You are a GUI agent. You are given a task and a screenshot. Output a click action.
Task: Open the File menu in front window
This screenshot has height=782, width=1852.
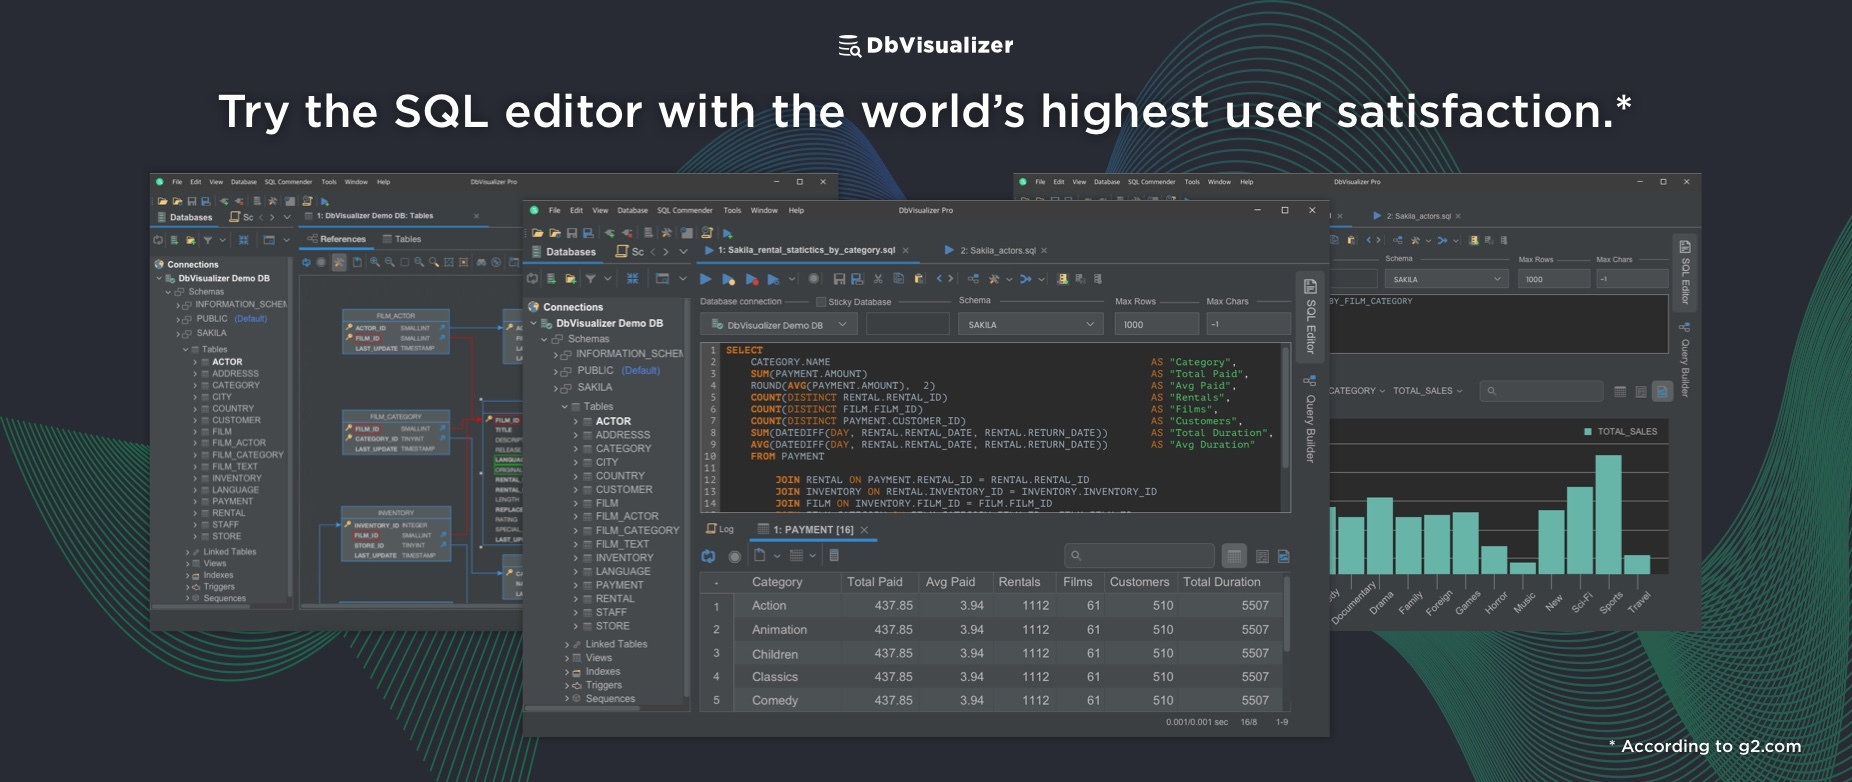click(554, 211)
